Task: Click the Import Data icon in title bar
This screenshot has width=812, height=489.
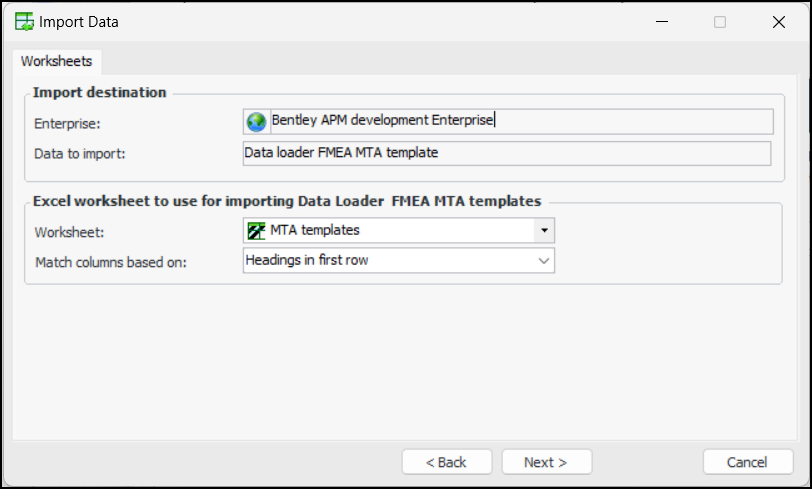Action: click(23, 21)
